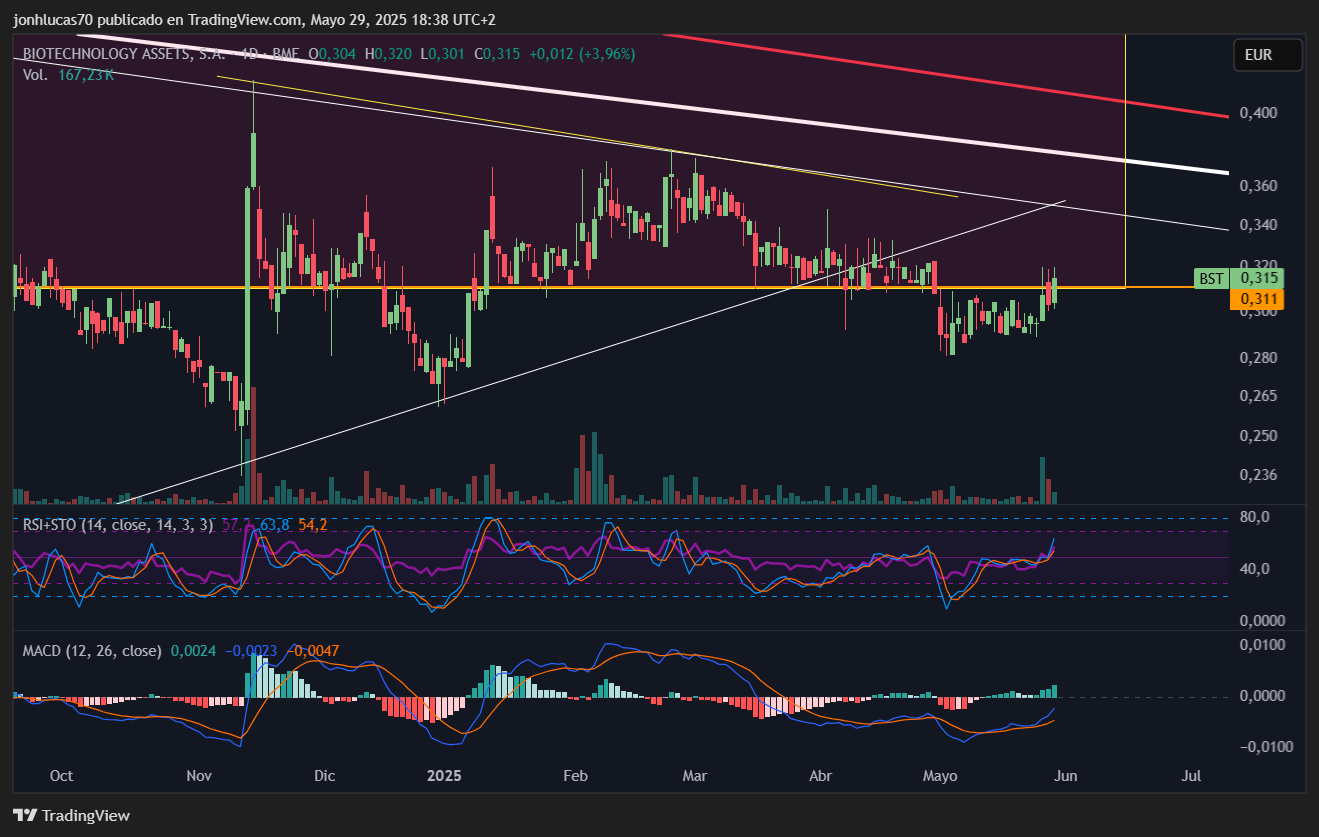
Task: Click the Oct label on time axis
Action: [x=61, y=776]
